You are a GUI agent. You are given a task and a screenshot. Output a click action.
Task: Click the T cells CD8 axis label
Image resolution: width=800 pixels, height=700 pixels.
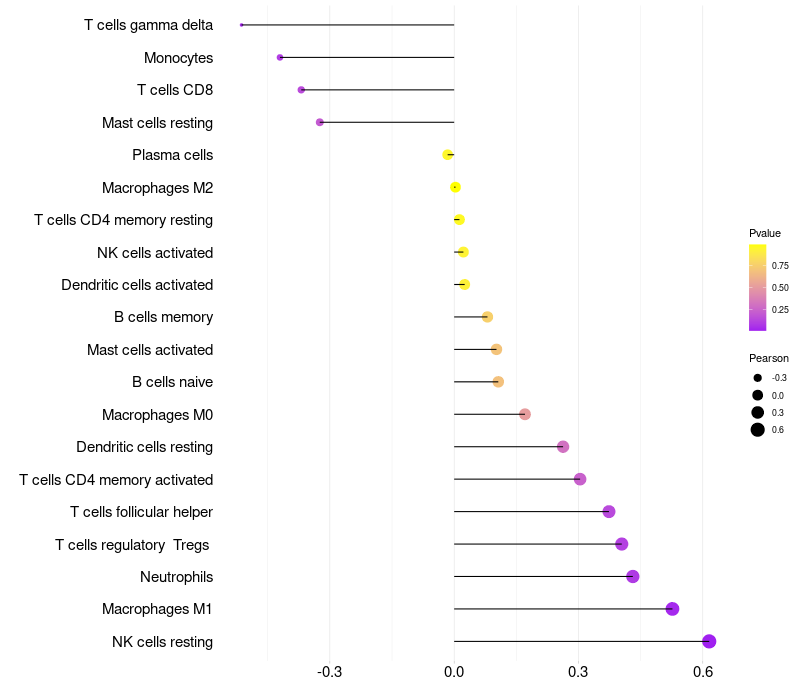[x=175, y=90]
